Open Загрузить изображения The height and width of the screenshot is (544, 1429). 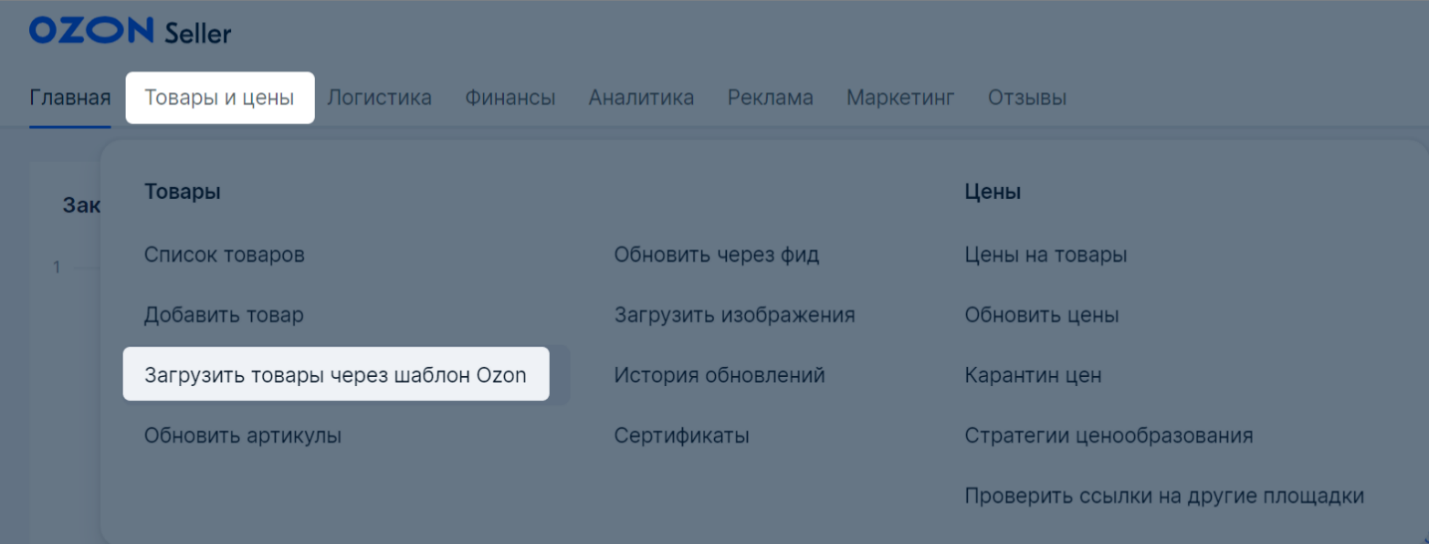[x=735, y=315]
